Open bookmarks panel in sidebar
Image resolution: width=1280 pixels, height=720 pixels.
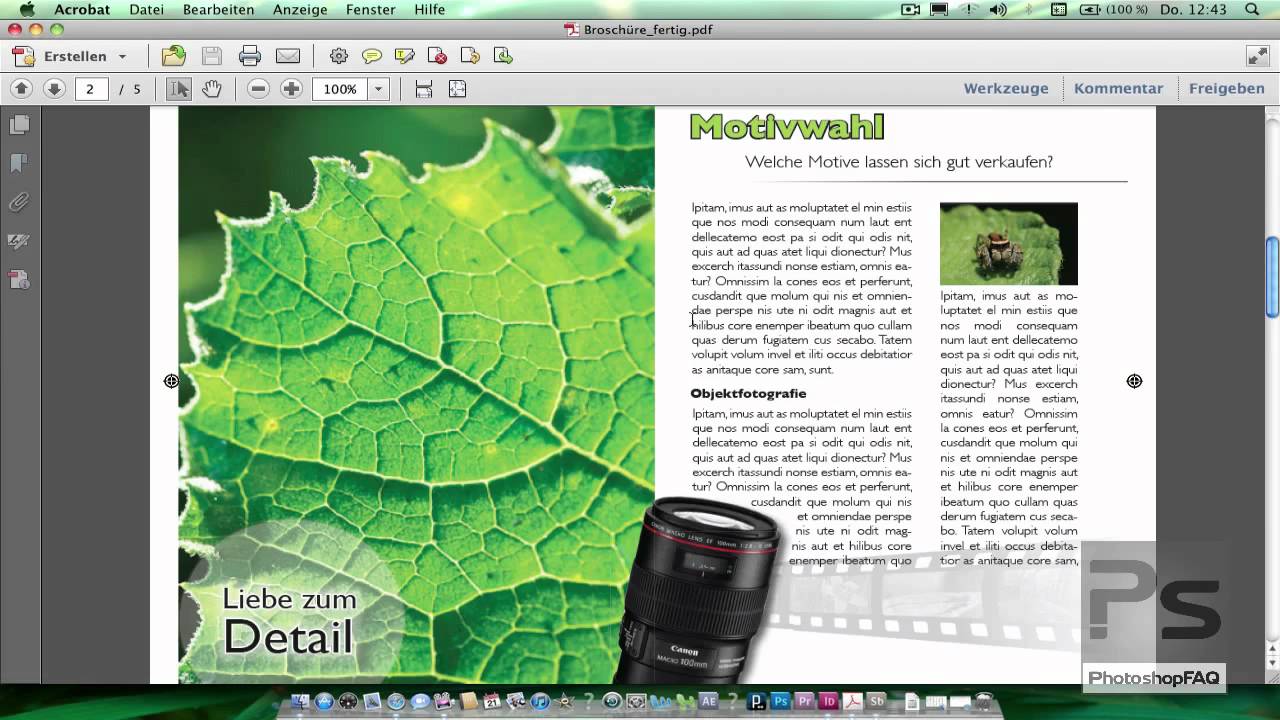pyautogui.click(x=19, y=163)
